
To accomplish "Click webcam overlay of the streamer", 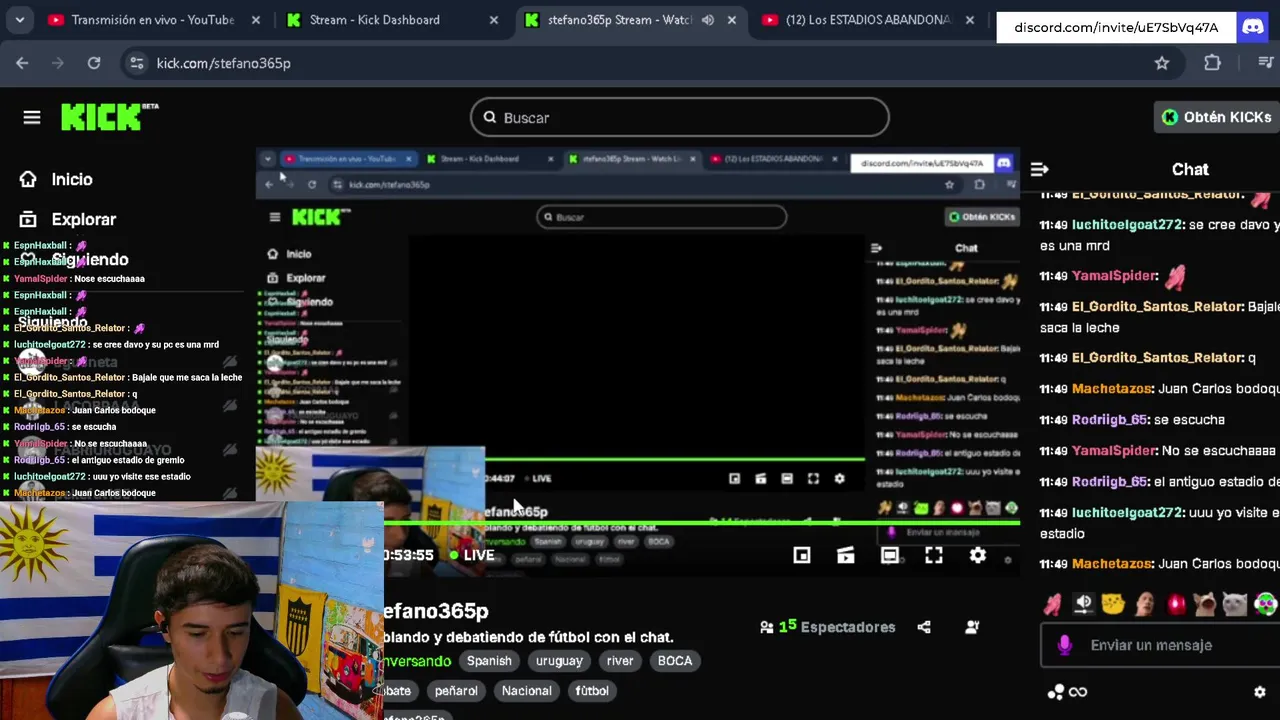I will (192, 611).
